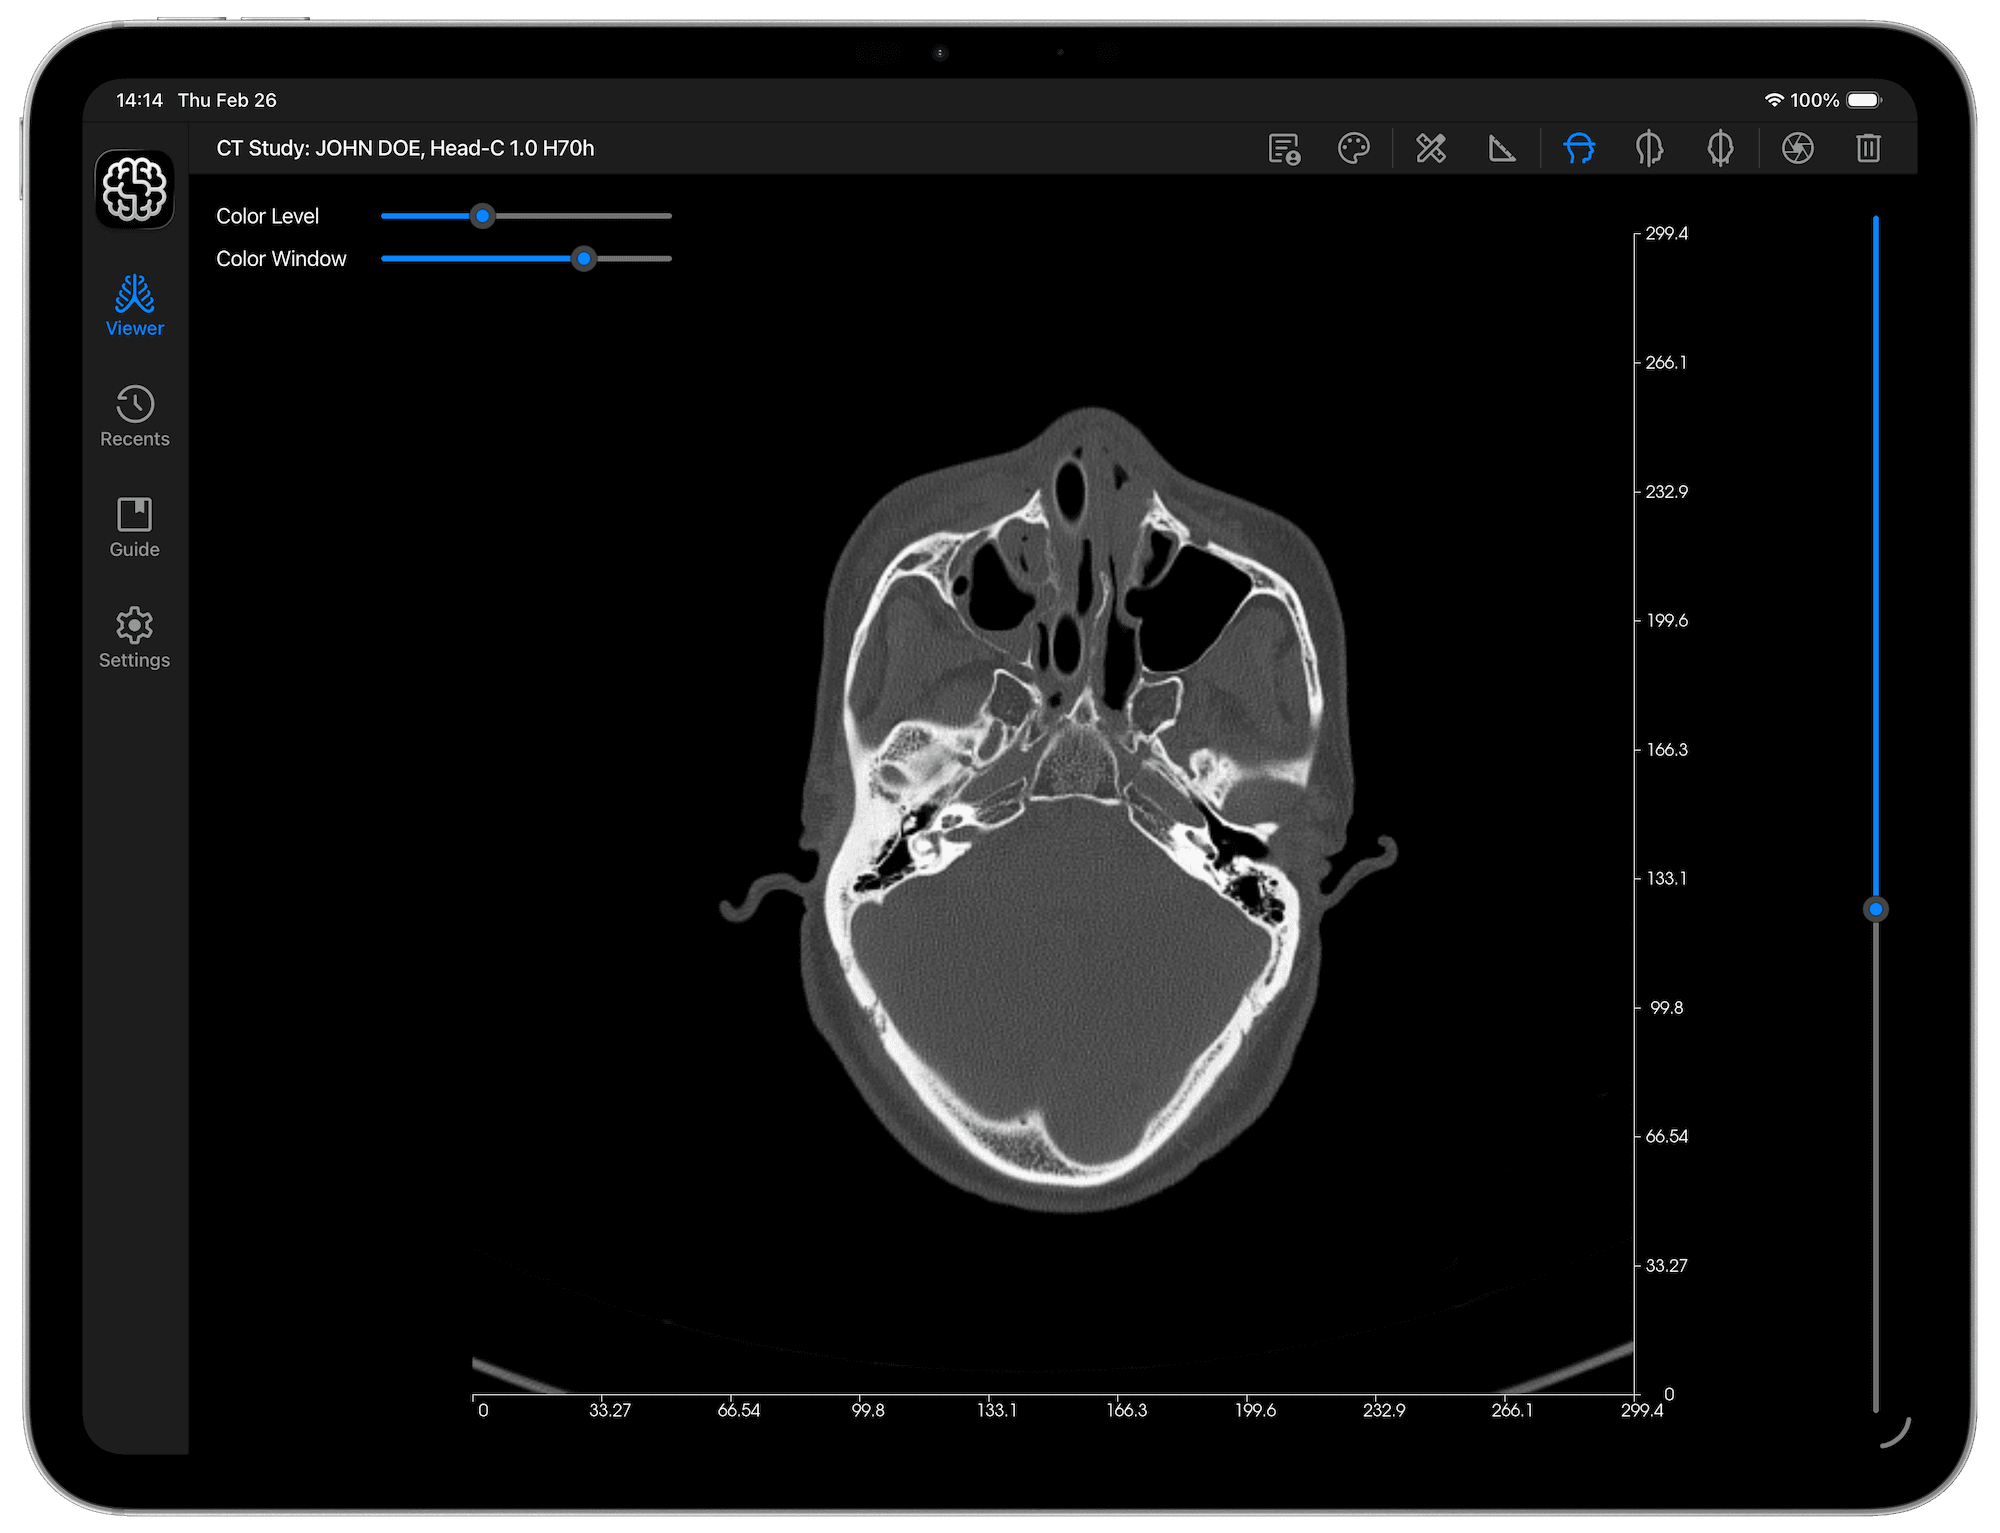Switch to the coronal head view
The image size is (2000, 1533).
pyautogui.click(x=1722, y=148)
